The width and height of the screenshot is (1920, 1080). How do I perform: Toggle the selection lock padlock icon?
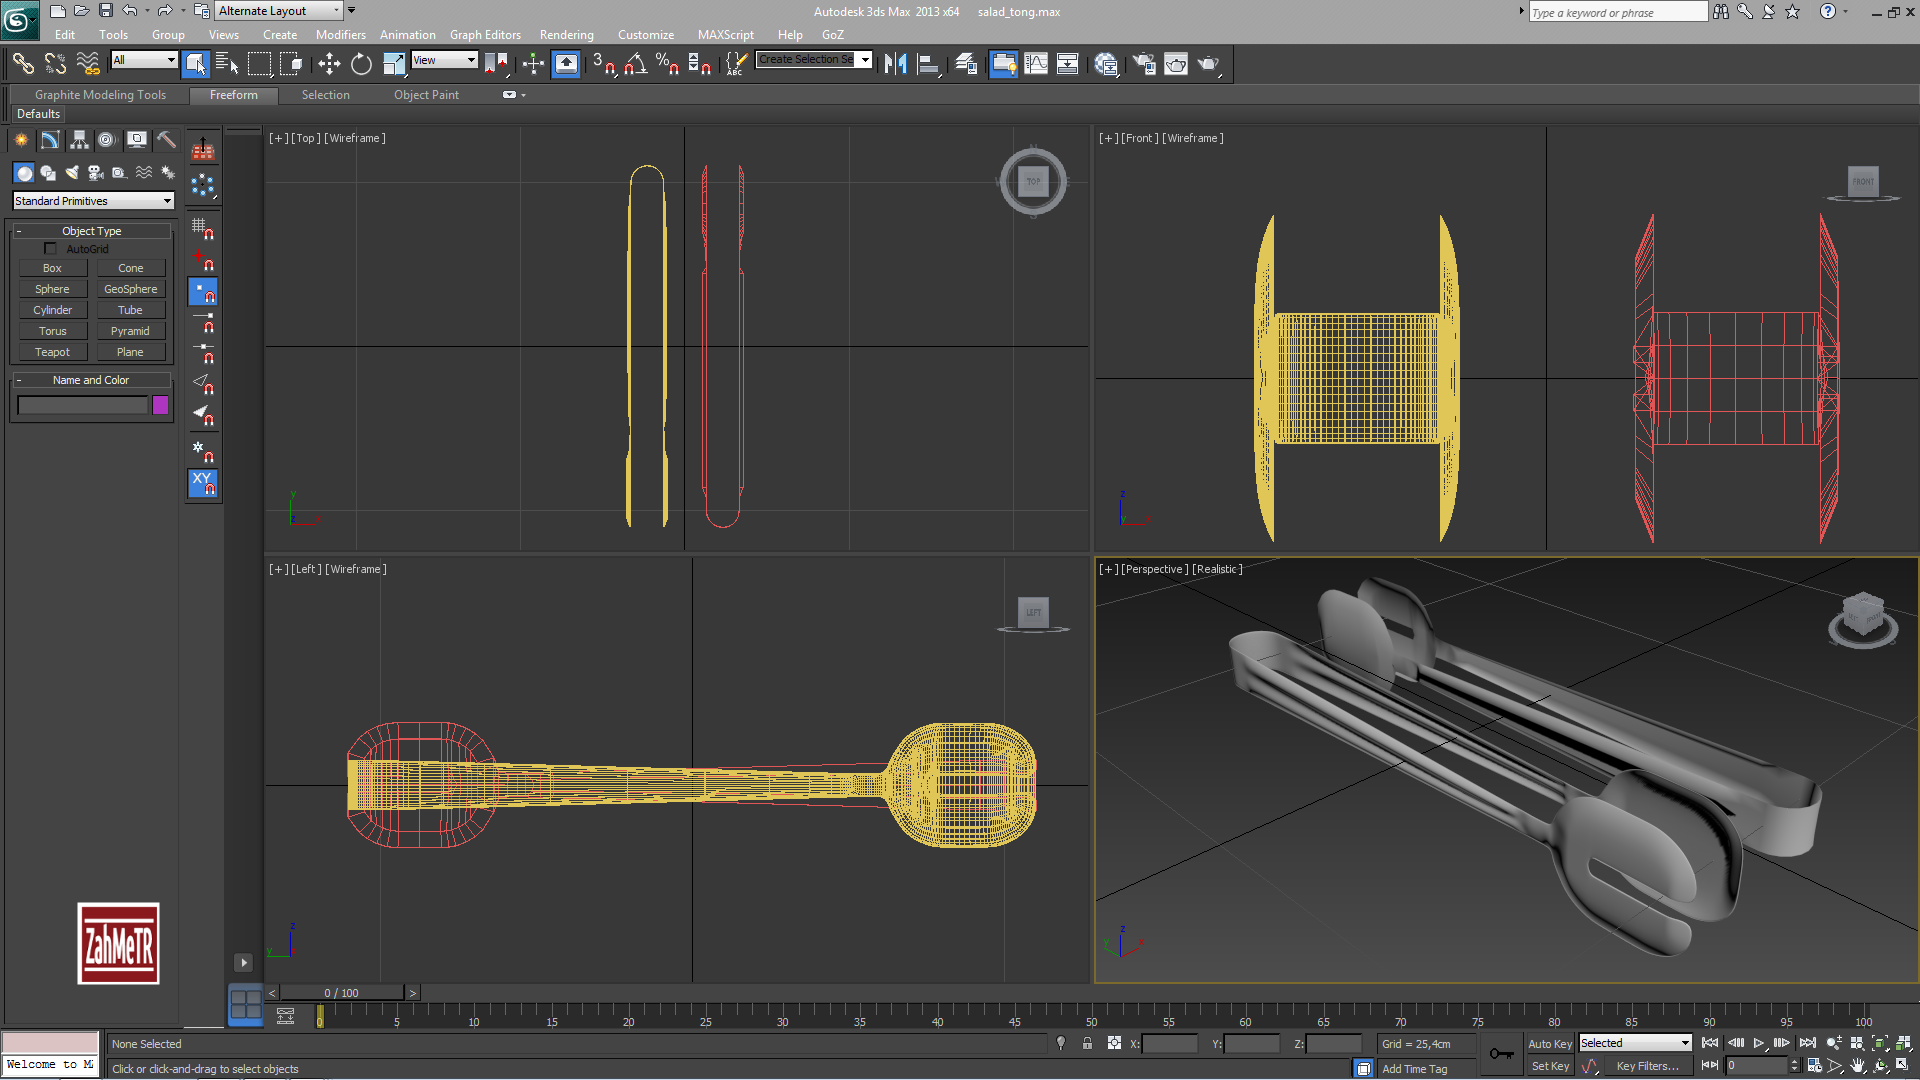1087,1043
